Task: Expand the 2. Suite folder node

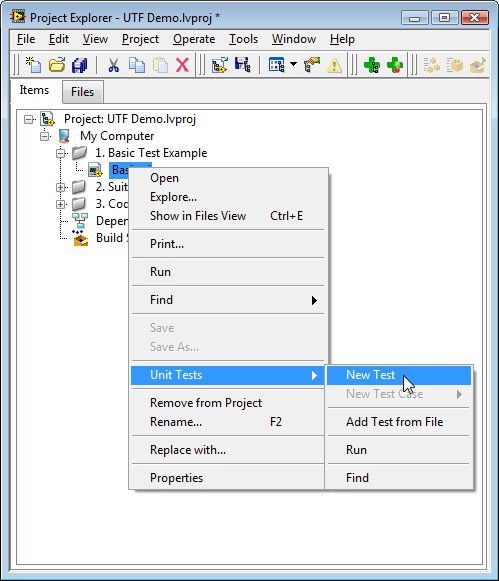Action: coord(60,187)
